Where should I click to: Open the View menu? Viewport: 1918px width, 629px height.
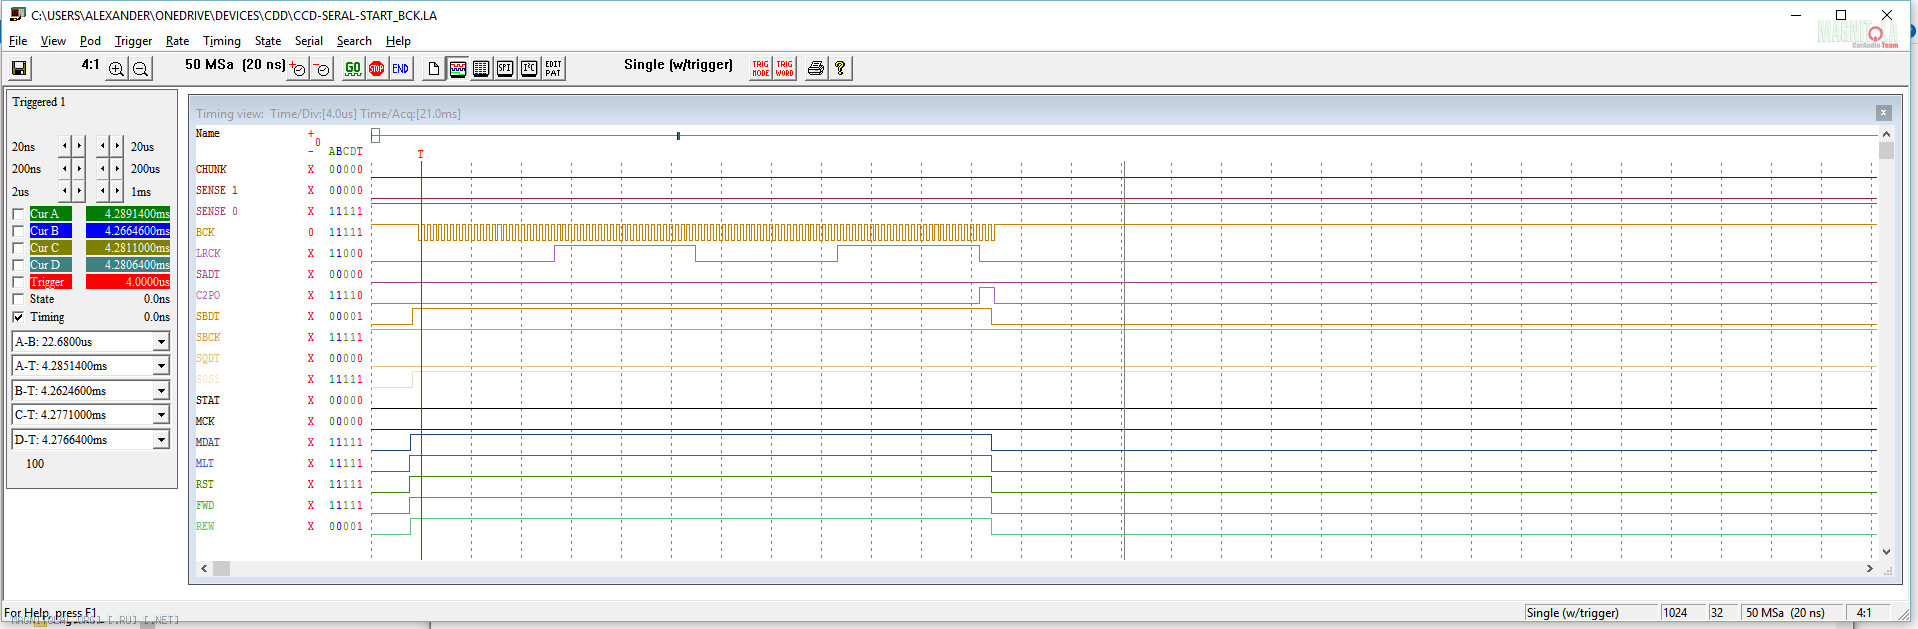tap(53, 41)
